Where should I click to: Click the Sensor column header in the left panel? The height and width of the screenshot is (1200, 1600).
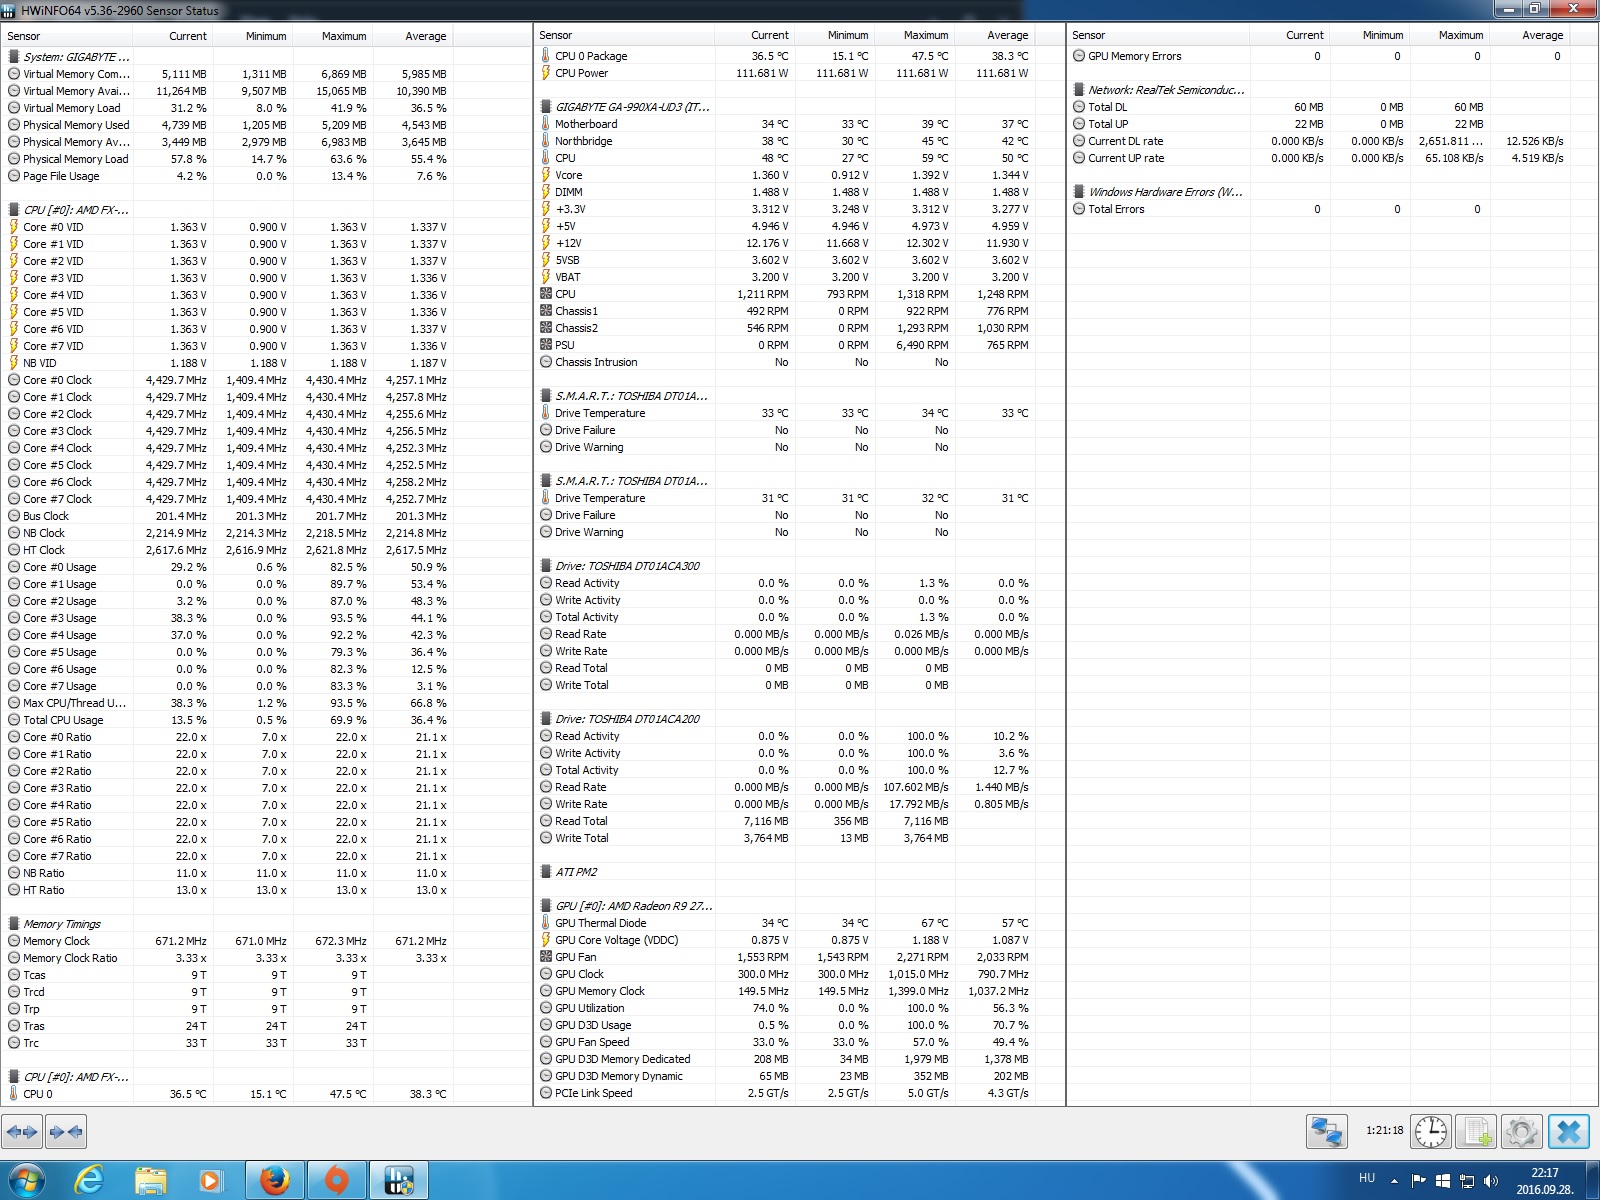67,36
